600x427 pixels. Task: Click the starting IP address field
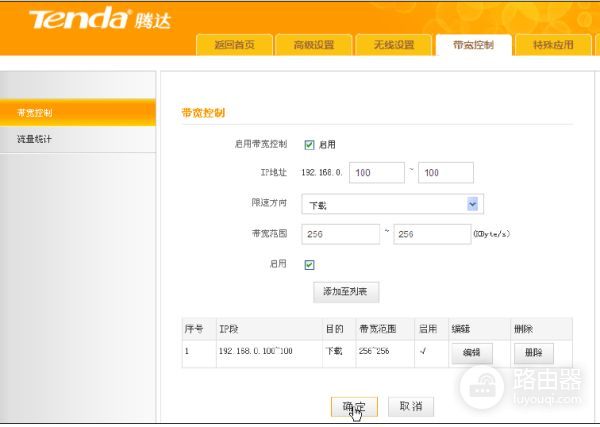(x=377, y=173)
